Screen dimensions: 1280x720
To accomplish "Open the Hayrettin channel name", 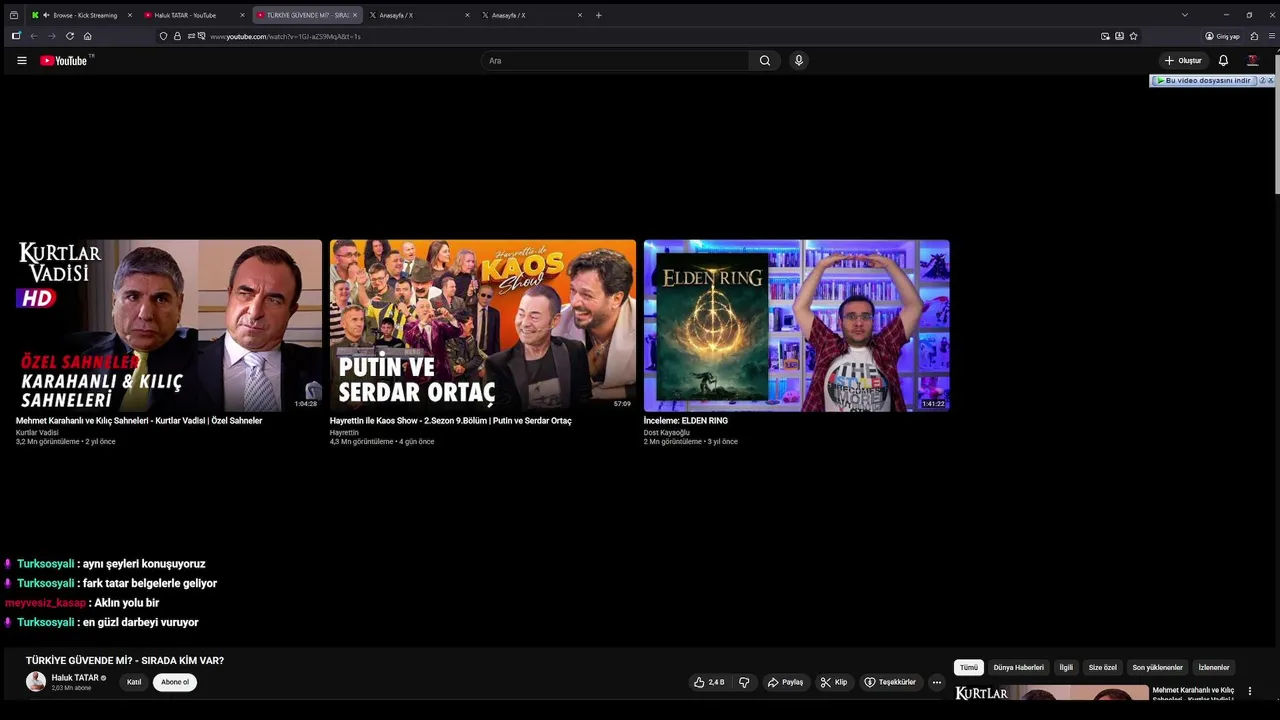I will tap(344, 433).
